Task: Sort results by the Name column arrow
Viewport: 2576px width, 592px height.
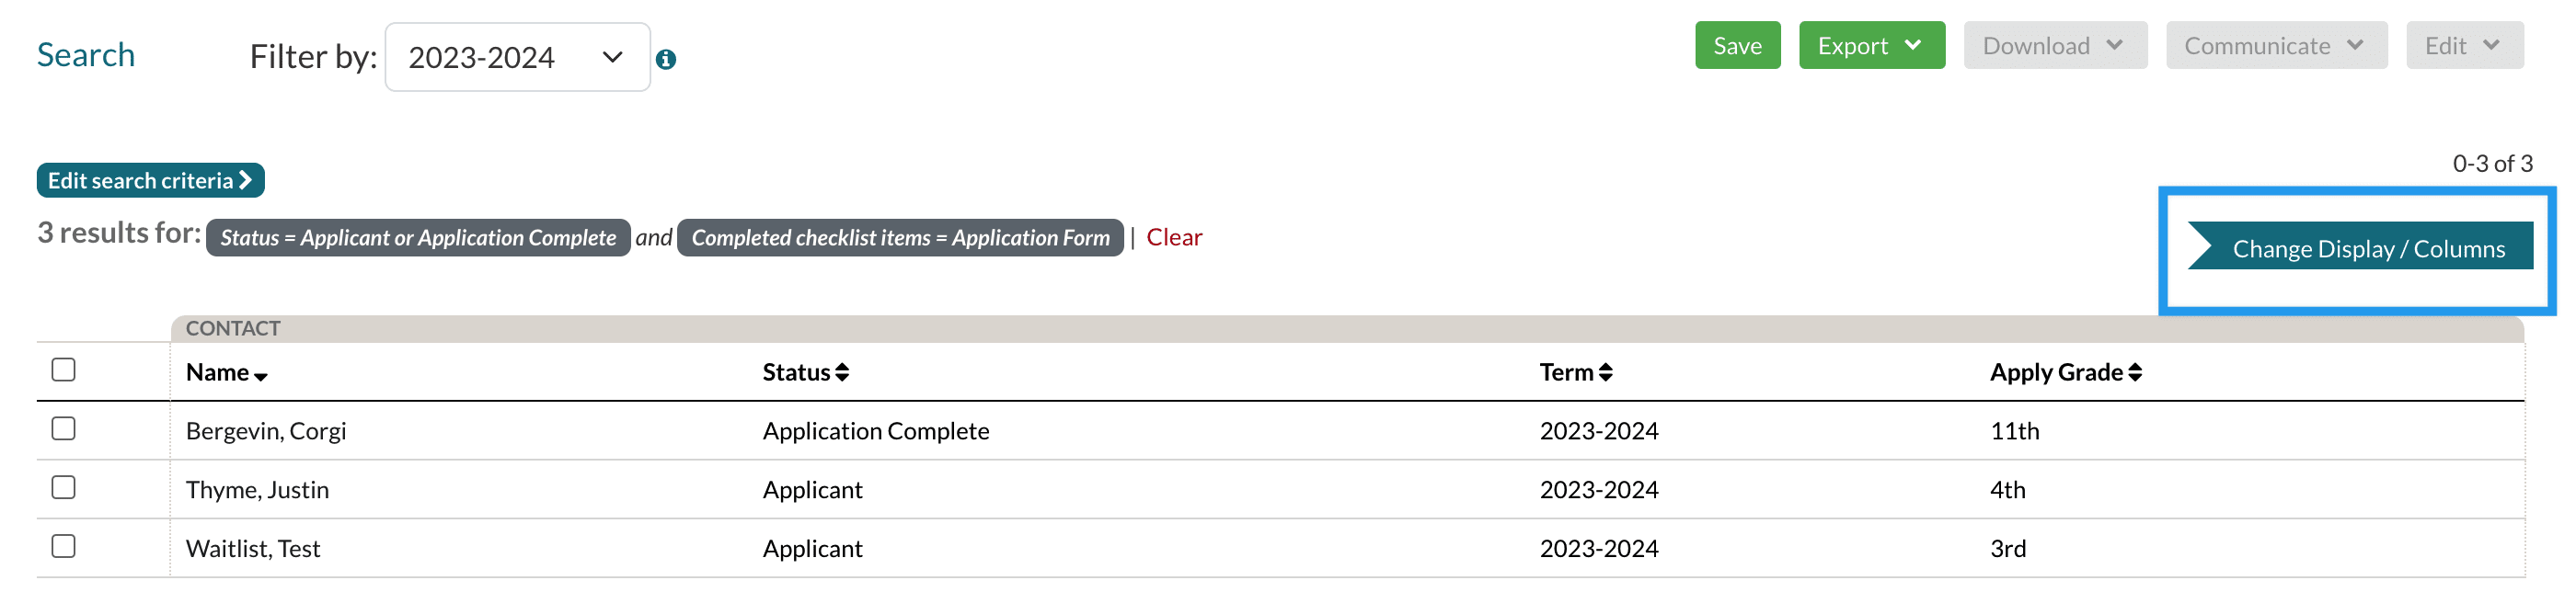Action: point(261,376)
